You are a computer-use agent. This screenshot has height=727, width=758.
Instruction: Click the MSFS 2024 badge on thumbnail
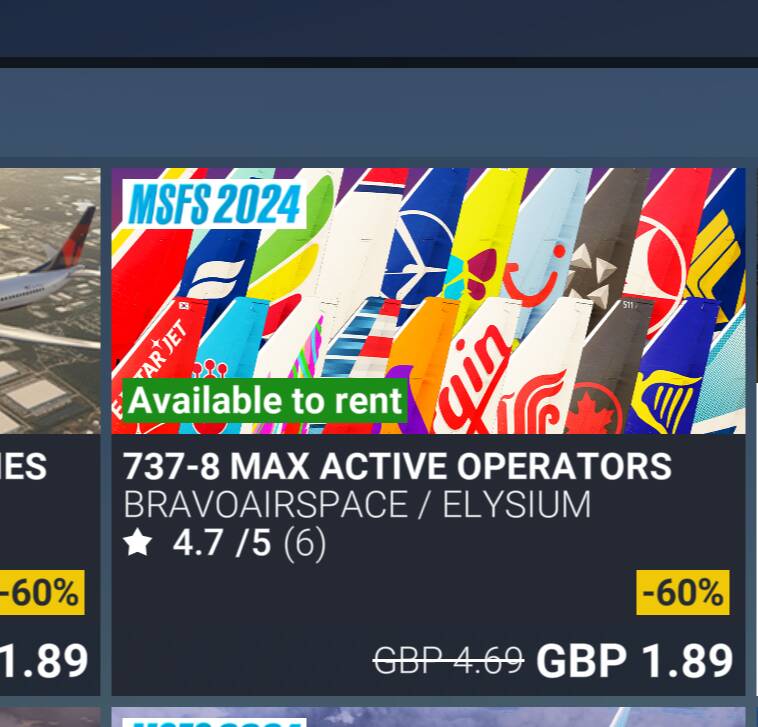215,204
